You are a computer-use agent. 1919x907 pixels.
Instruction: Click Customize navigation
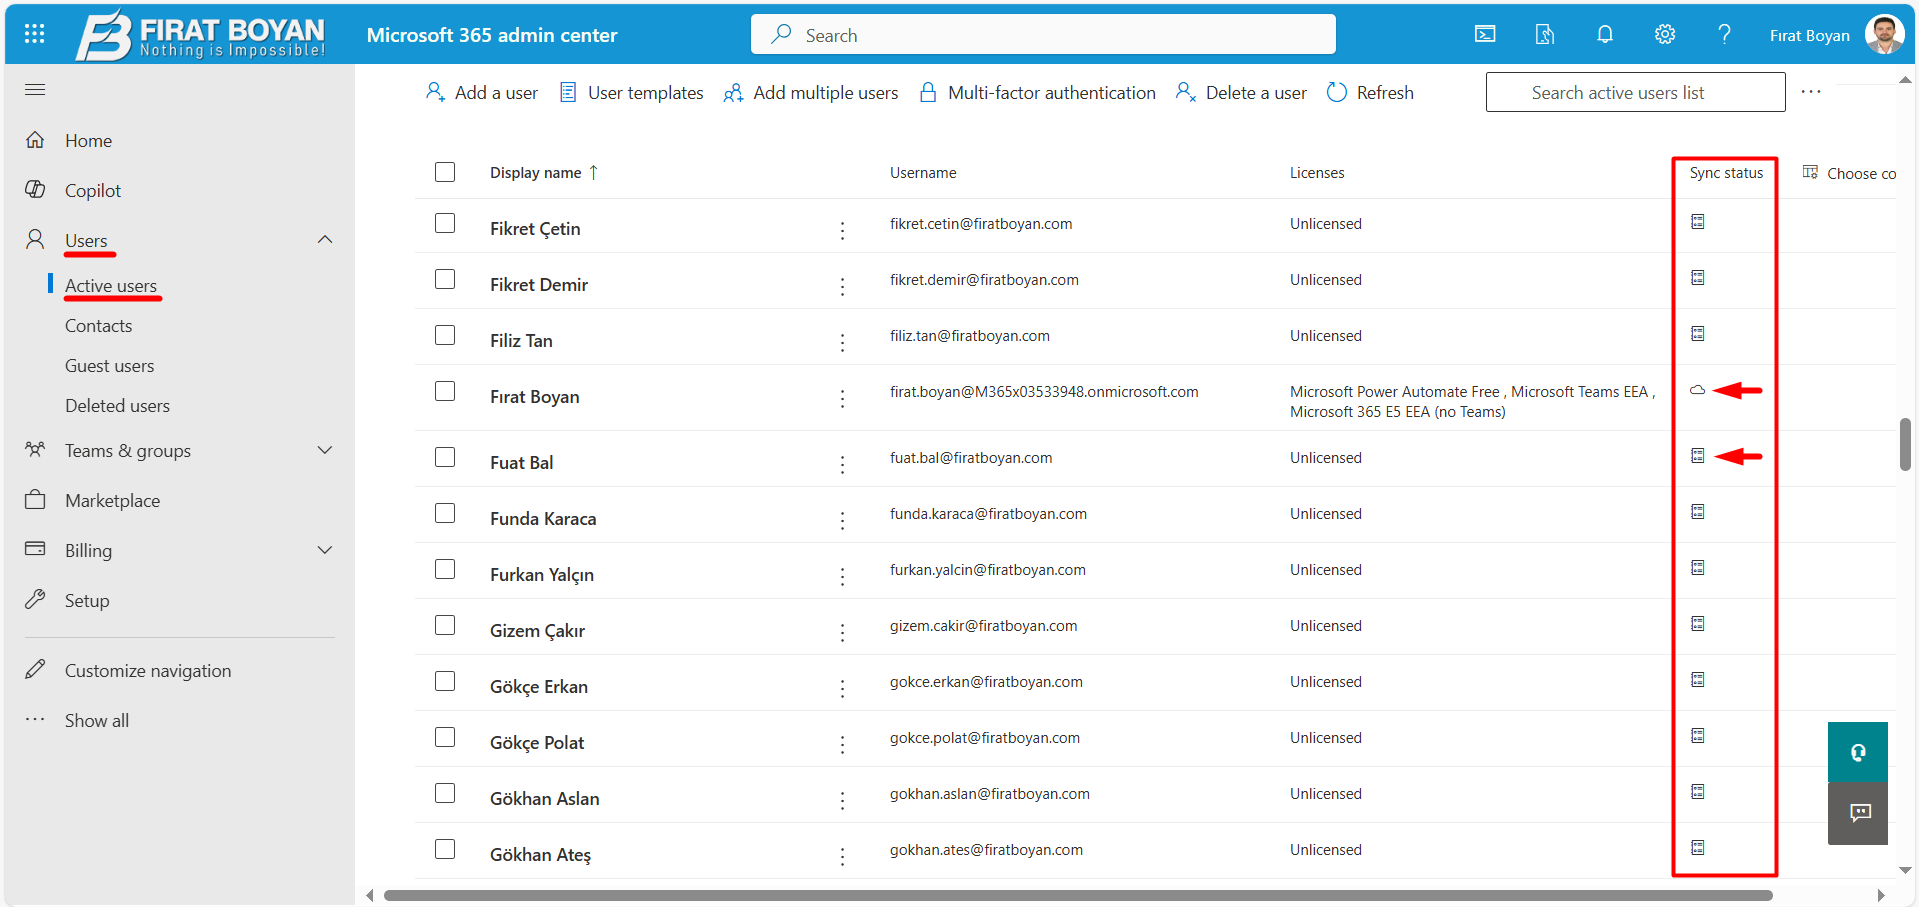(148, 671)
